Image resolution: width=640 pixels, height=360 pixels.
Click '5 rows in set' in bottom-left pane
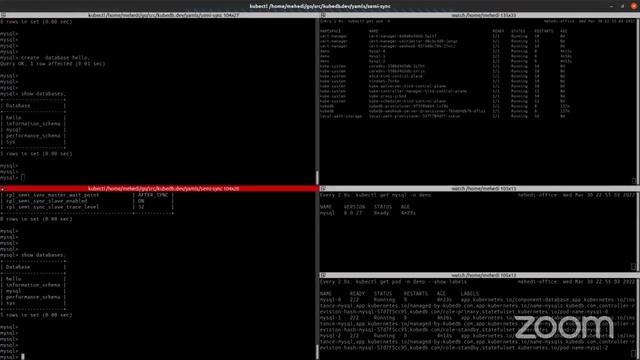coord(36,315)
